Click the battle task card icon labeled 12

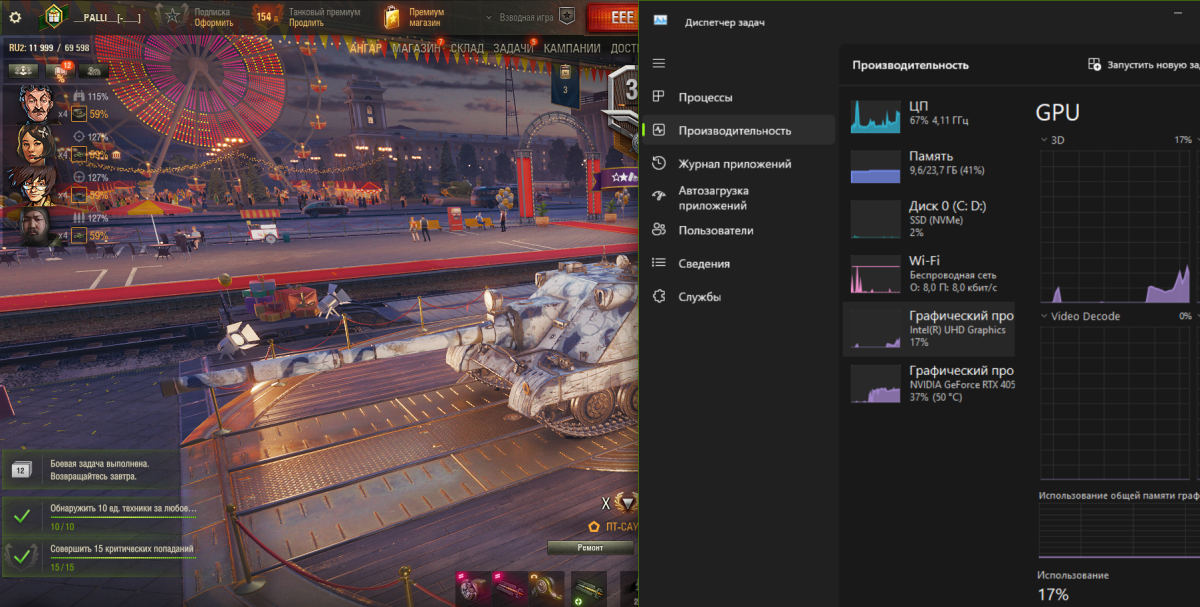(21, 469)
